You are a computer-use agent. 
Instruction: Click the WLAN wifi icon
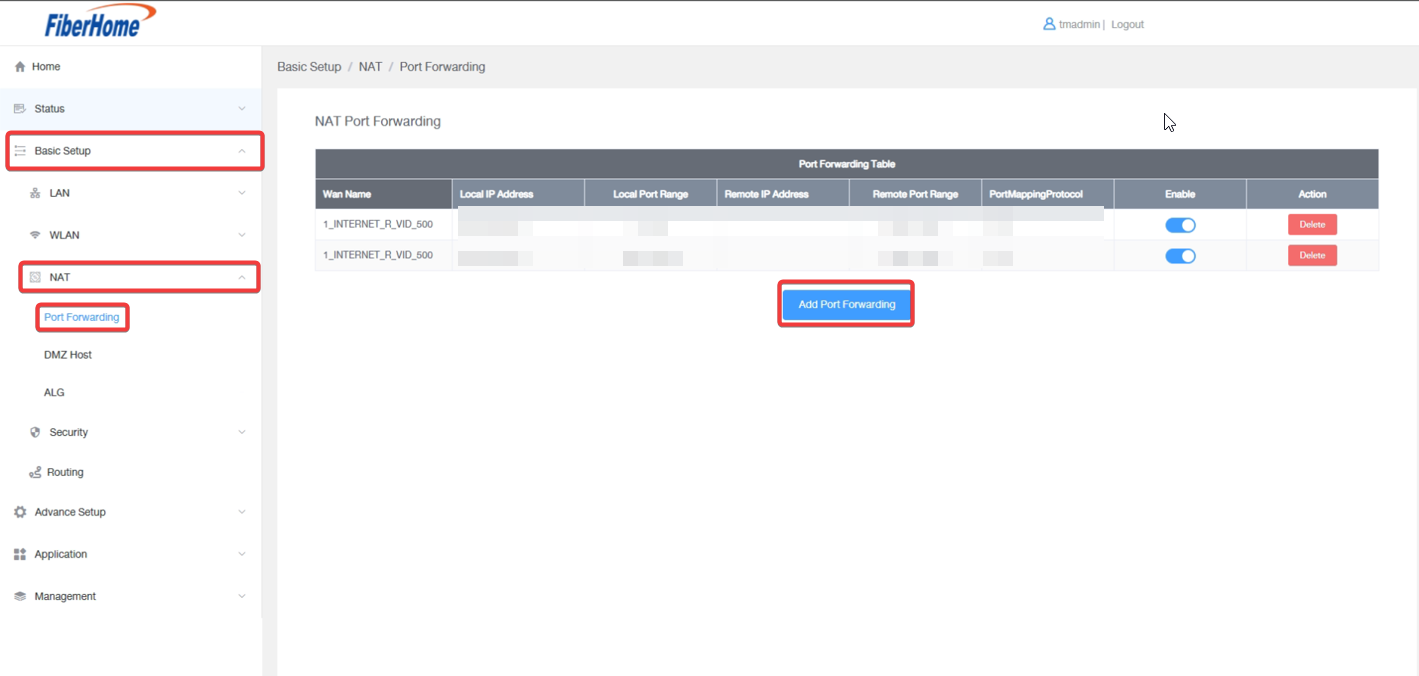coord(35,235)
